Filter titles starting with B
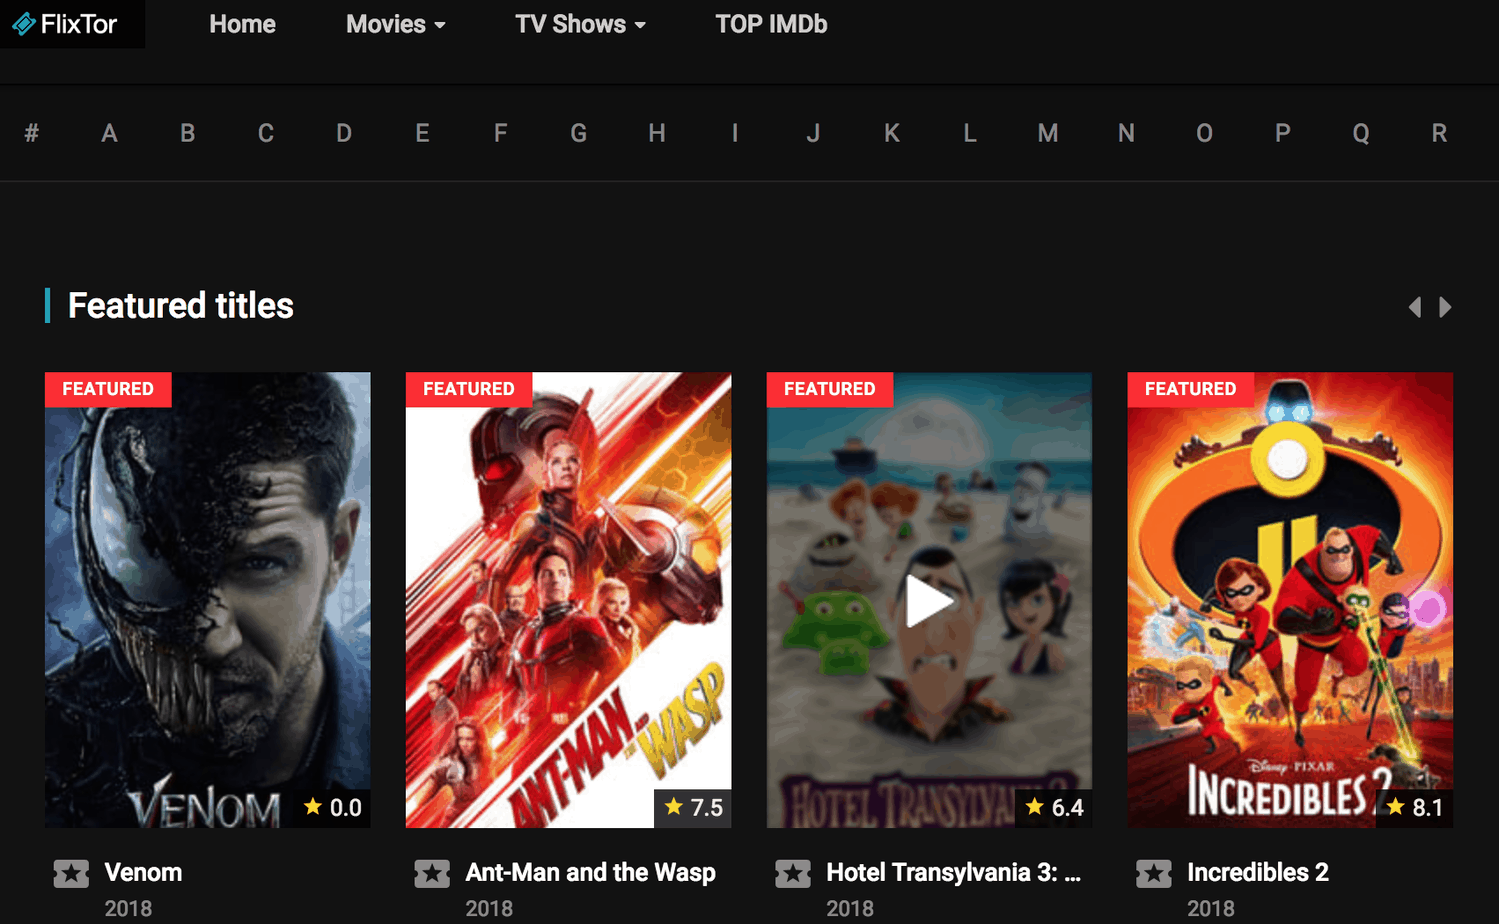 point(188,133)
